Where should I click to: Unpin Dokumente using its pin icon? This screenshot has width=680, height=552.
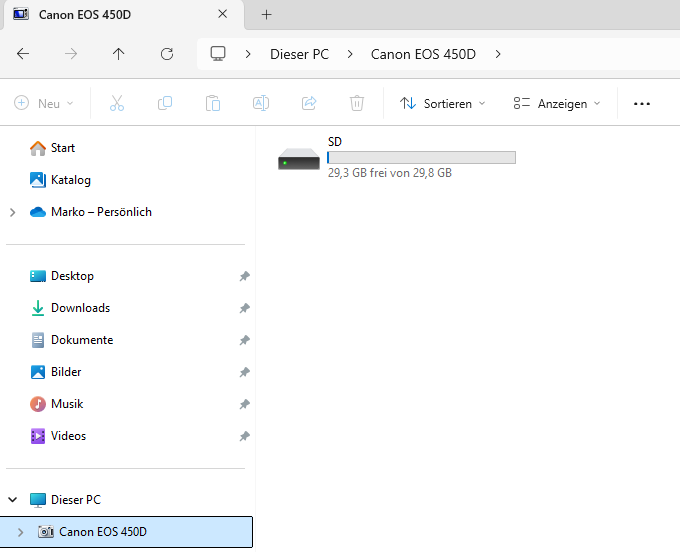pyautogui.click(x=245, y=340)
